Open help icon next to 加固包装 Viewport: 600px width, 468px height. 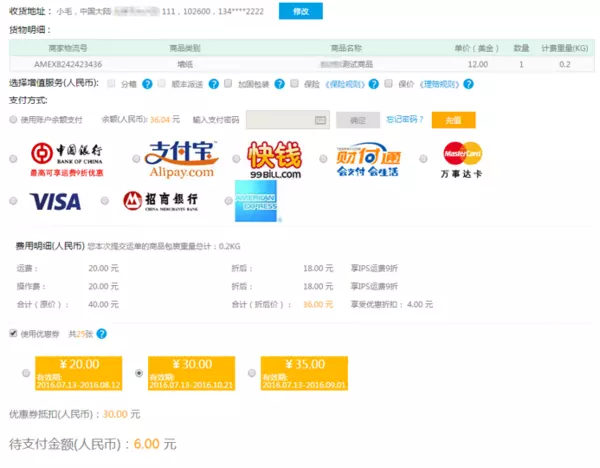point(280,84)
